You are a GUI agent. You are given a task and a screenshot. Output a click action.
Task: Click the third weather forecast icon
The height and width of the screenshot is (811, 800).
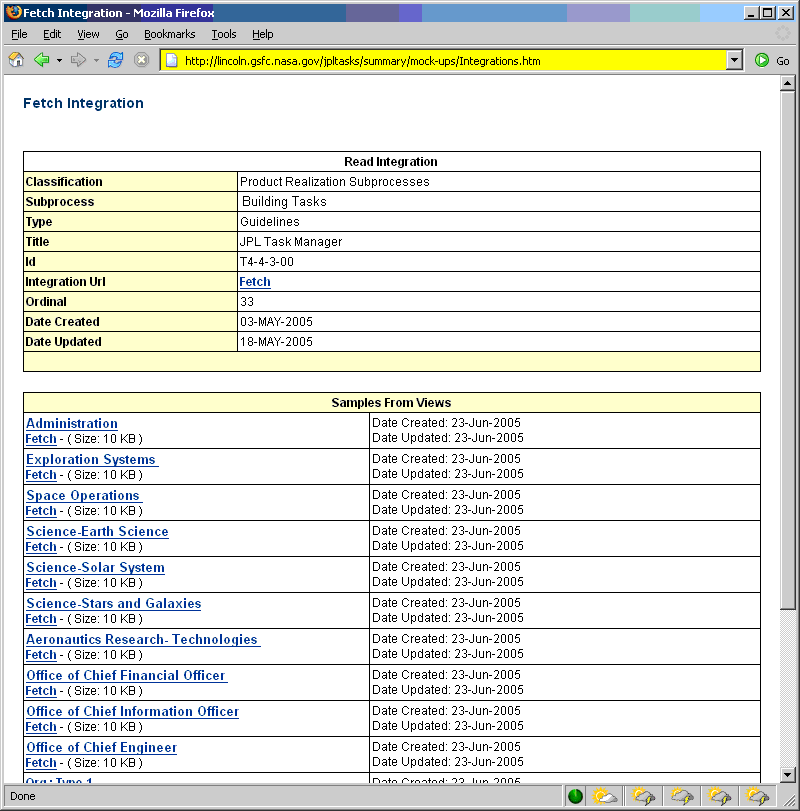point(682,796)
